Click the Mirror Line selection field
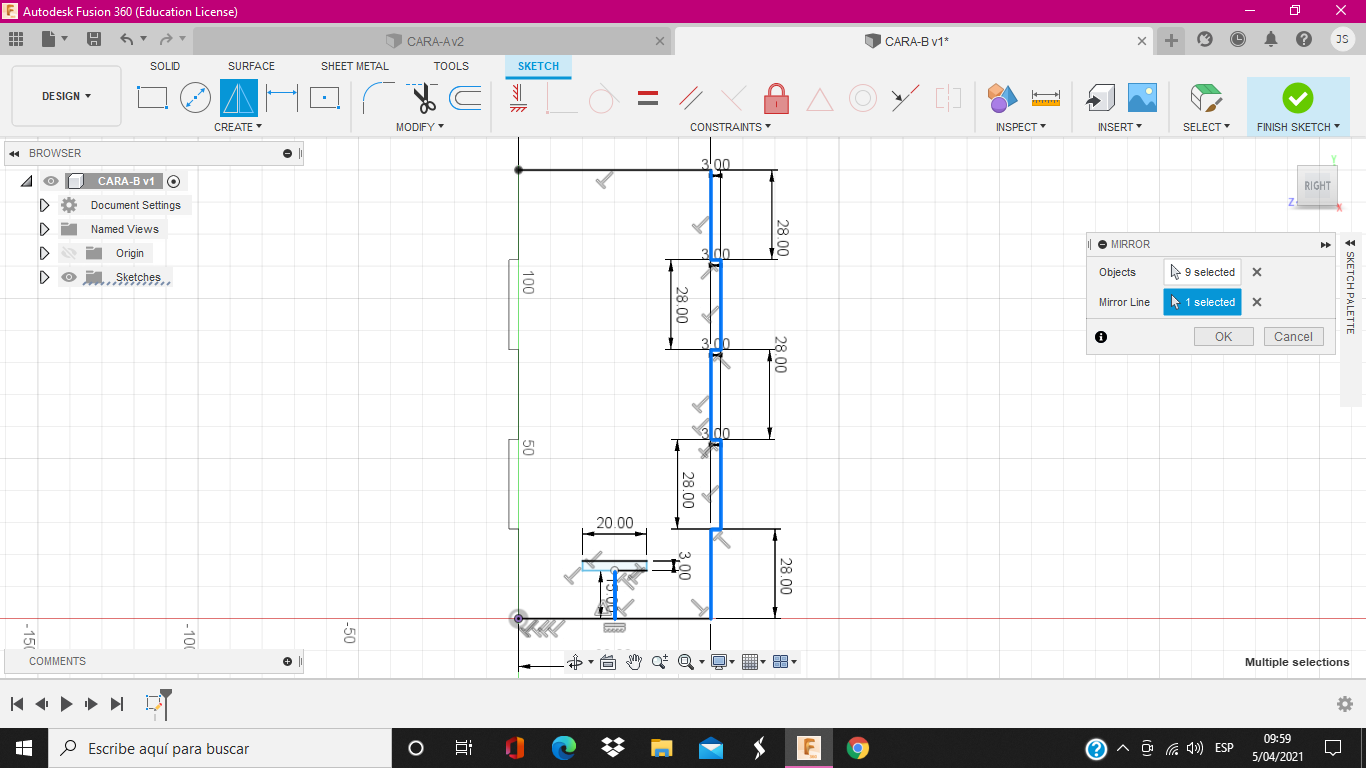 (1202, 302)
